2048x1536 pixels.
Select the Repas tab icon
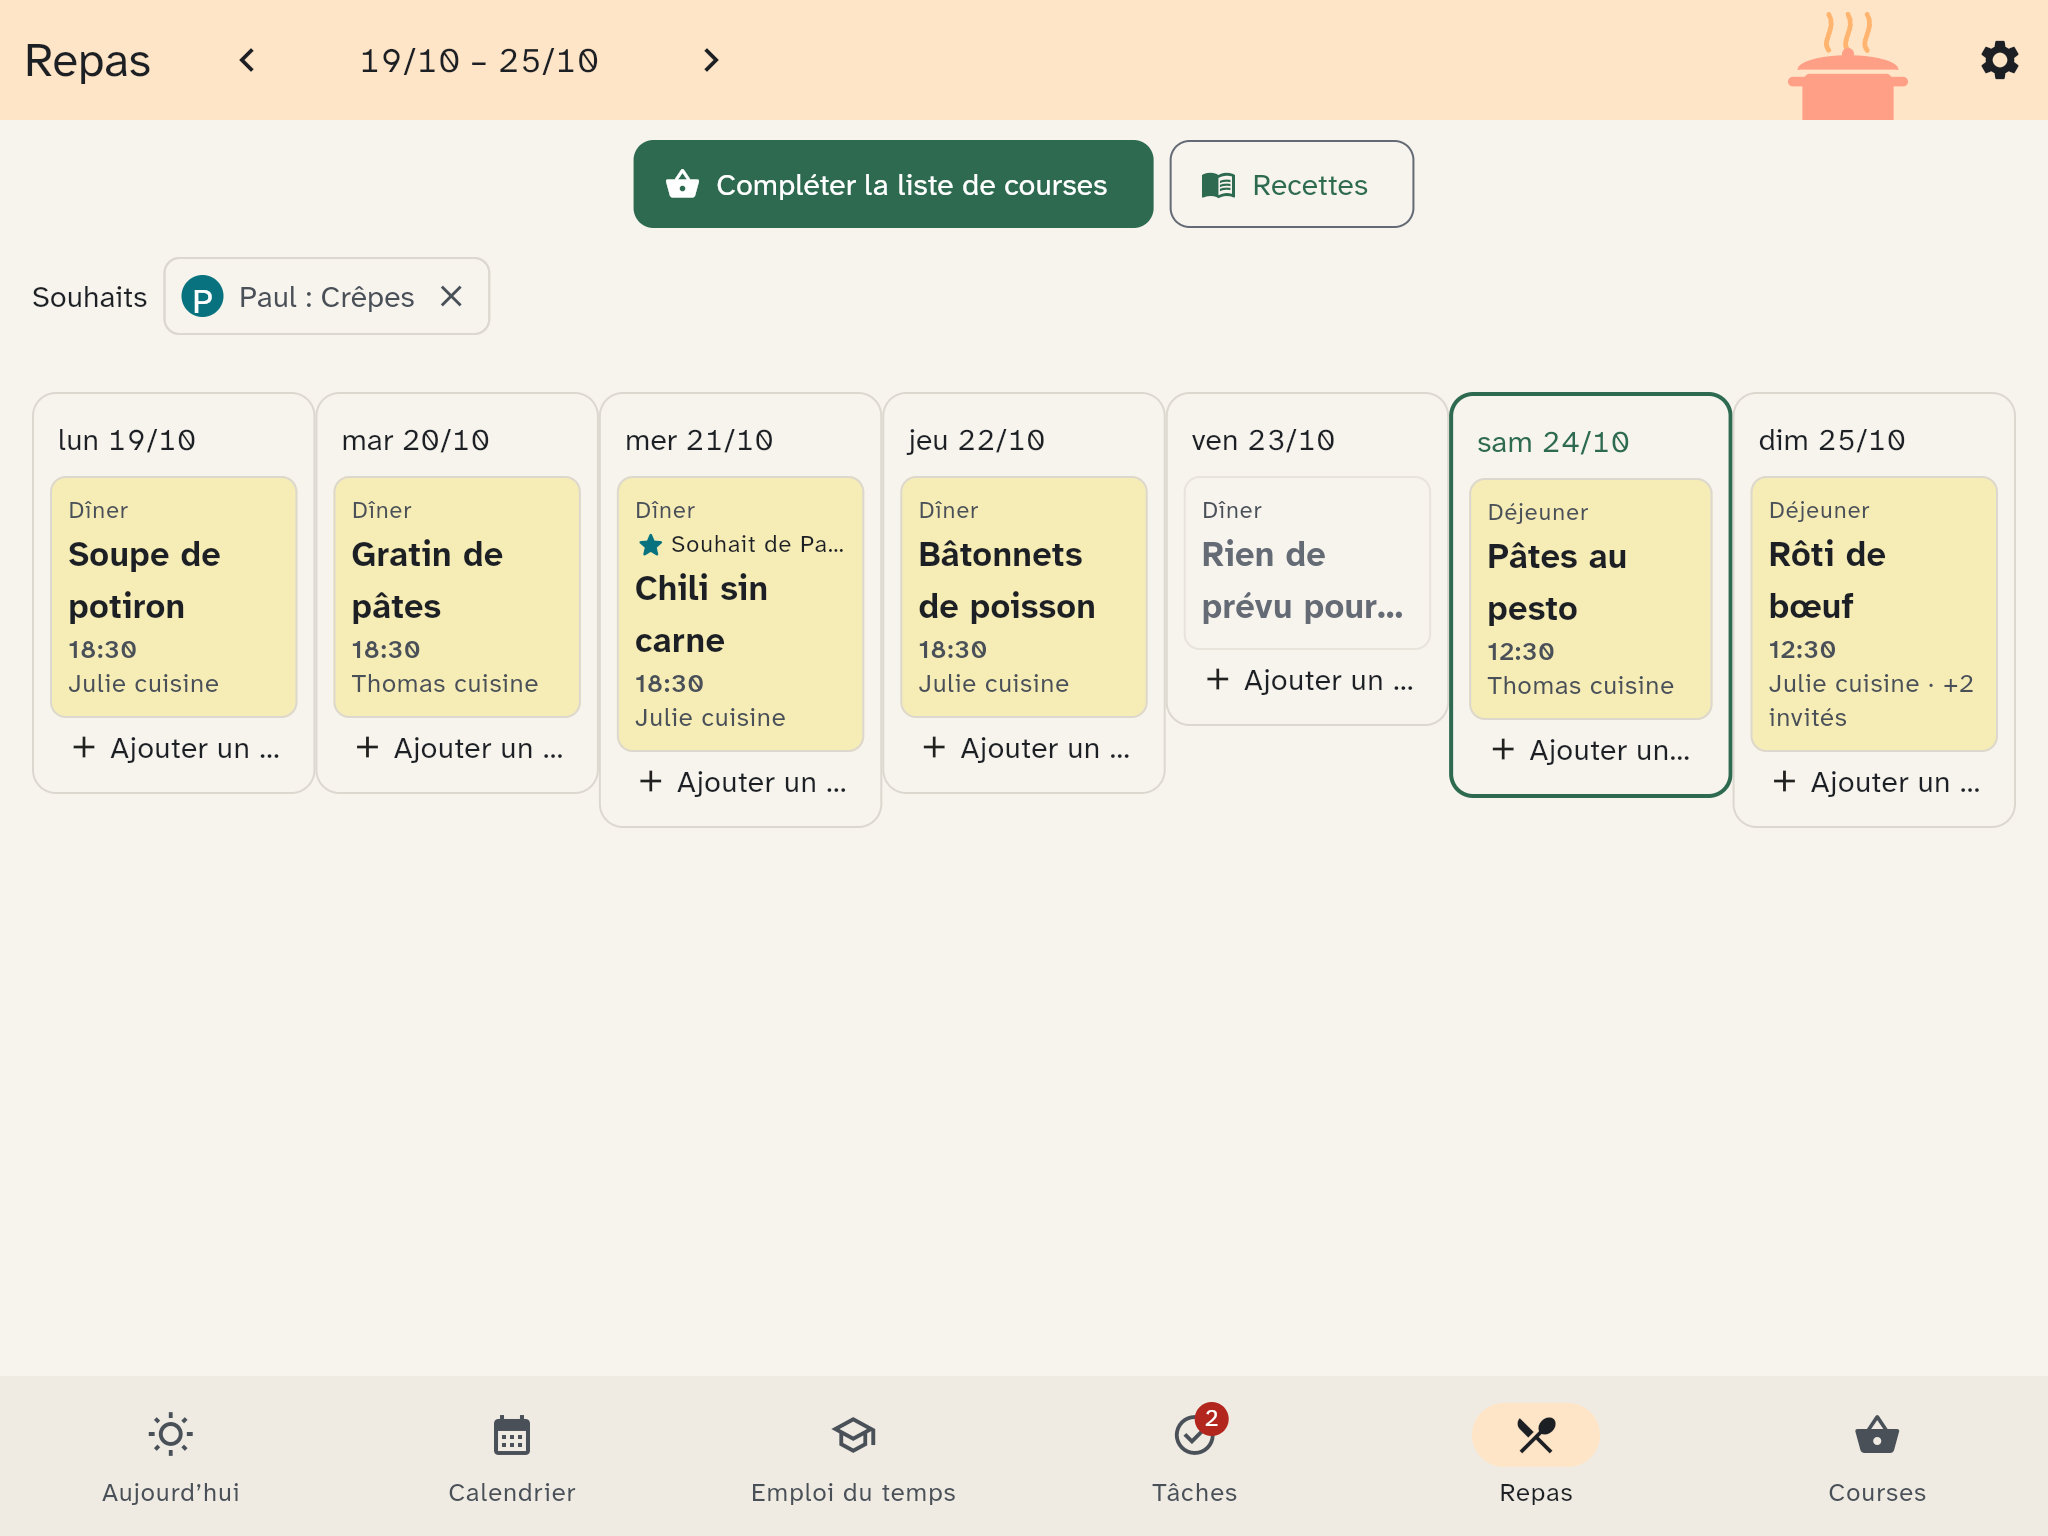tap(1536, 1436)
